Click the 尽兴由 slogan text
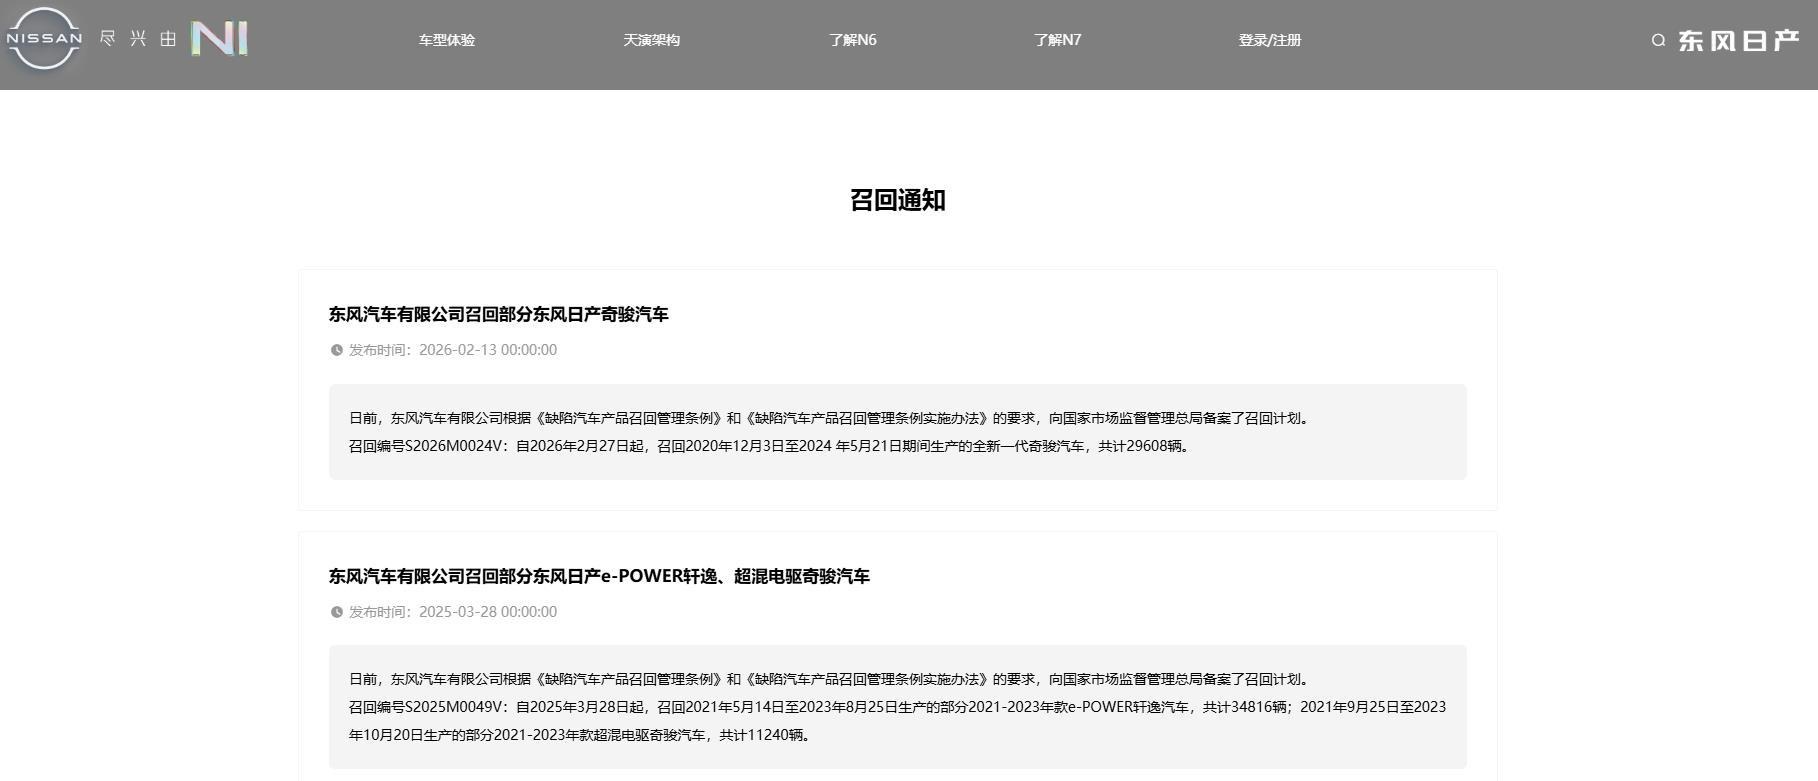This screenshot has height=781, width=1818. 138,39
